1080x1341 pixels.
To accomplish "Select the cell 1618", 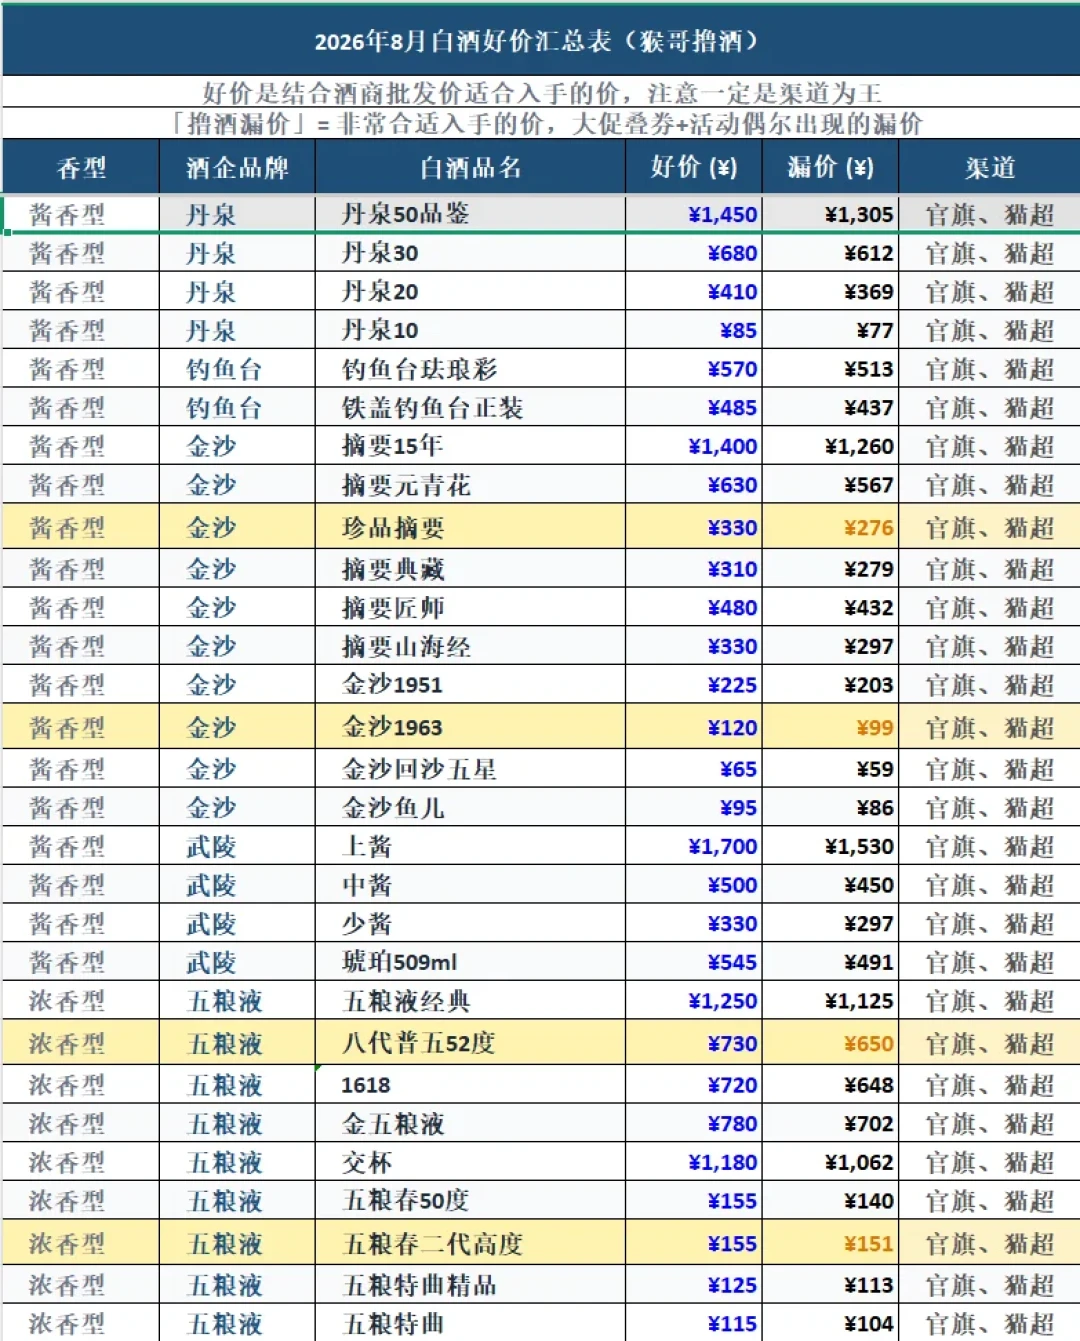I will (x=470, y=1085).
